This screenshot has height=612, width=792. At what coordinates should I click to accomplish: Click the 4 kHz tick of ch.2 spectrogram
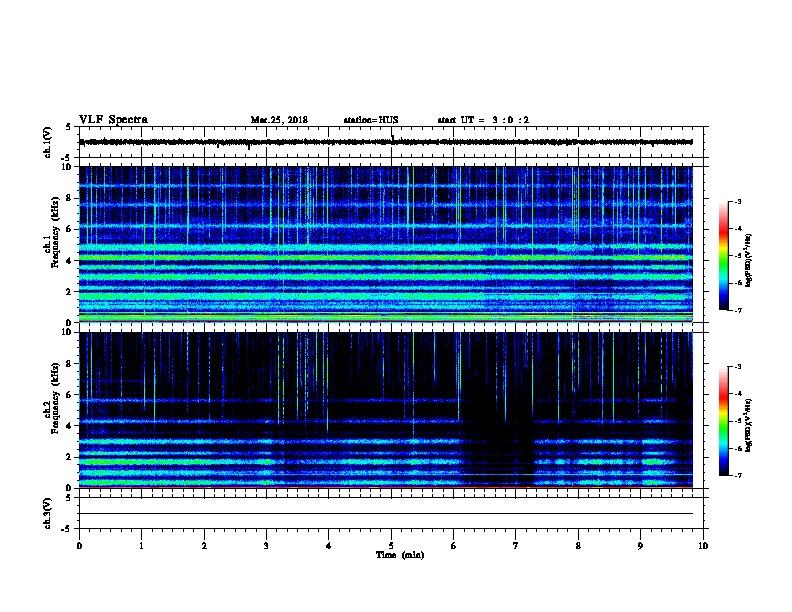pos(69,426)
